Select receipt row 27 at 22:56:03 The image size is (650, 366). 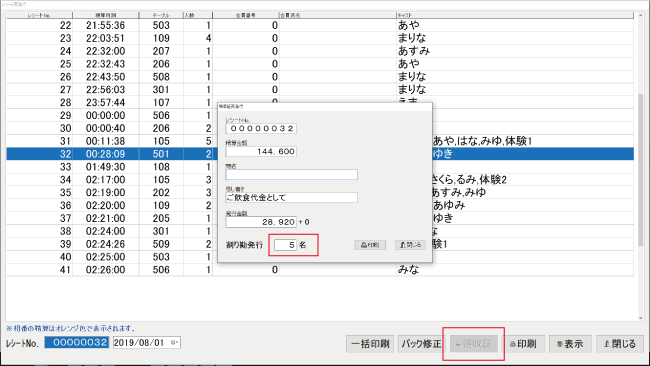(320, 90)
